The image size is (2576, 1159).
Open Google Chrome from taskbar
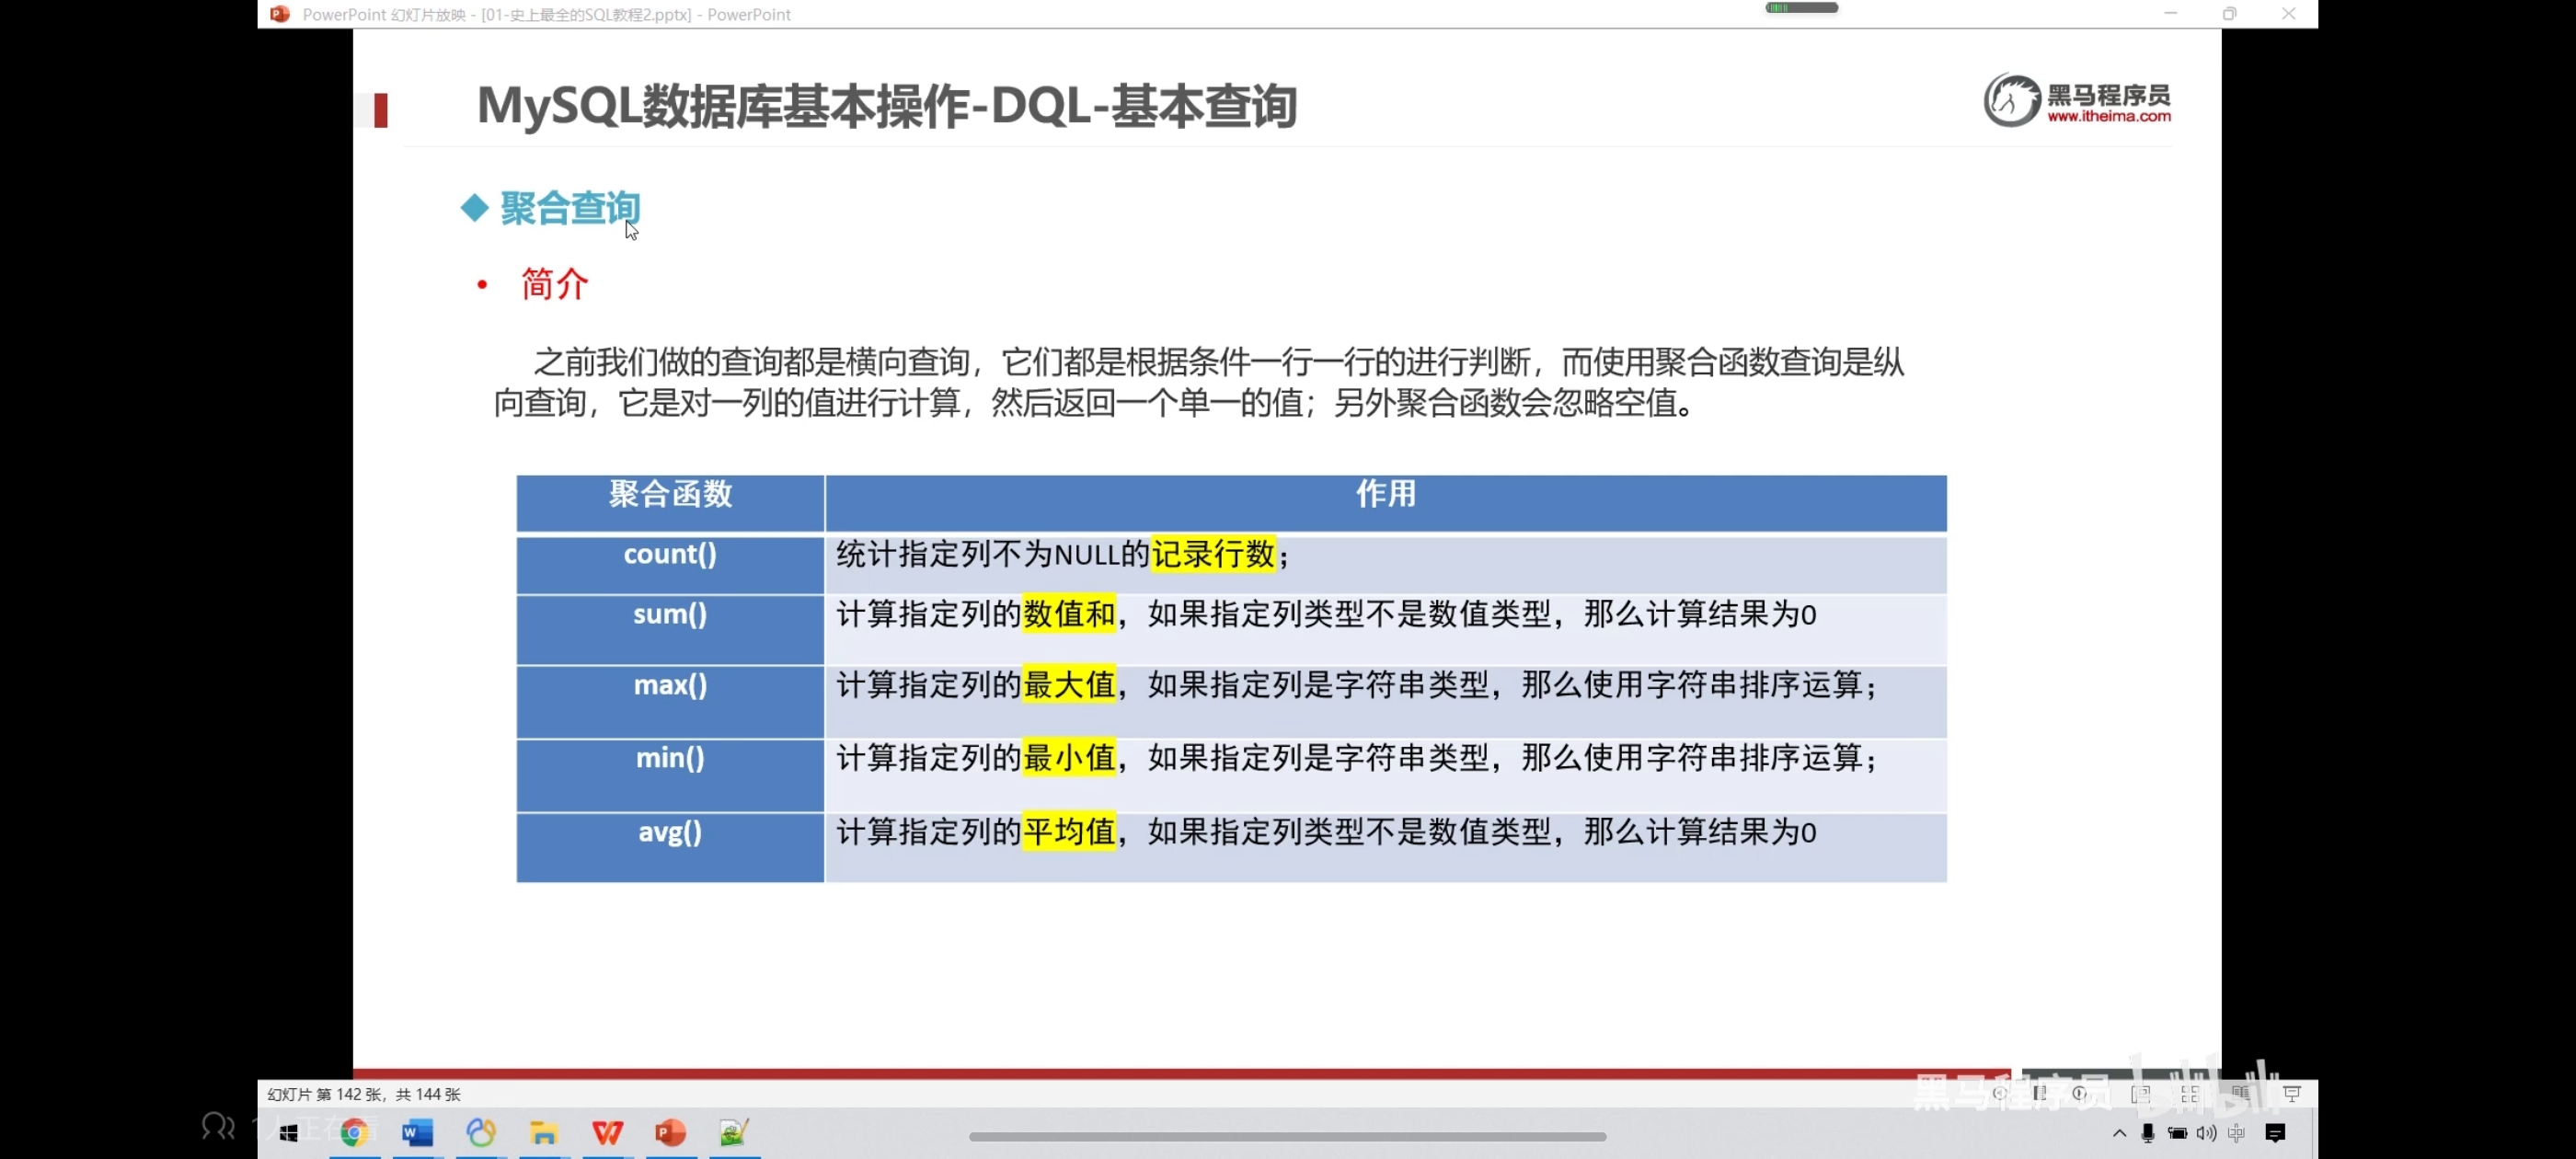pyautogui.click(x=354, y=1132)
